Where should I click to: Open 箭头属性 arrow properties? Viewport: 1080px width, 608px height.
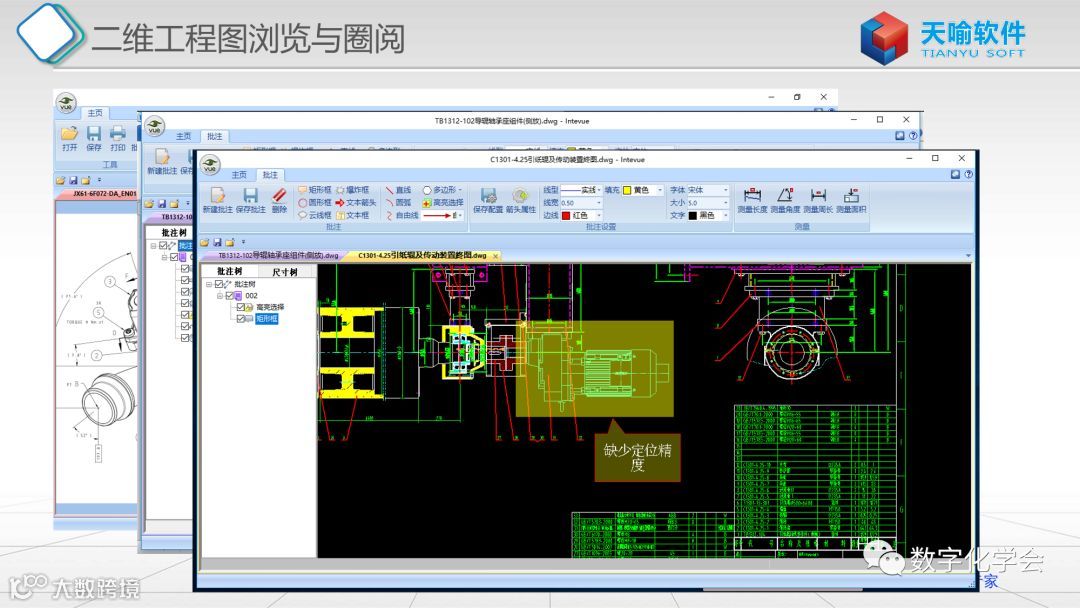click(521, 200)
